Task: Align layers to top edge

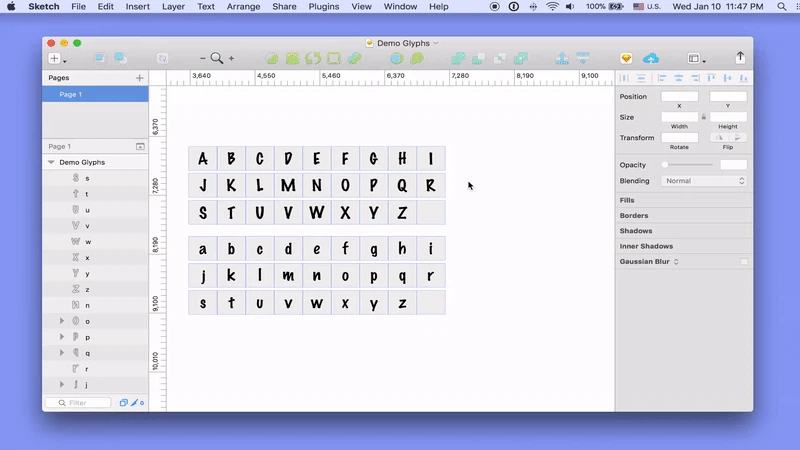Action: click(x=711, y=78)
